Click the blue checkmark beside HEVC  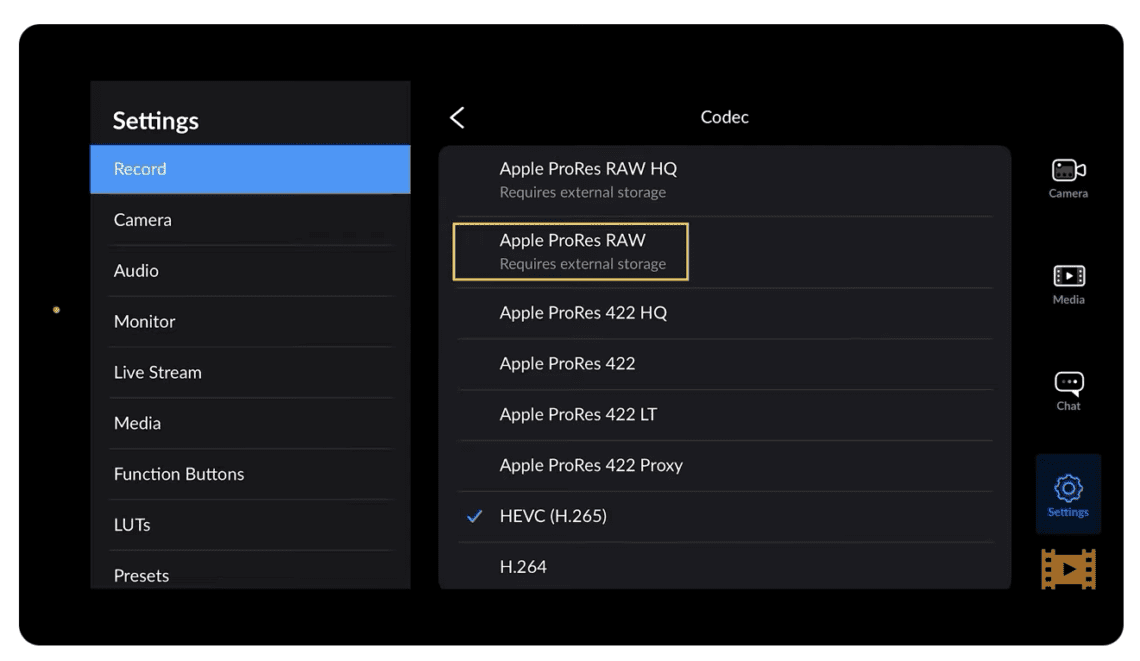(x=475, y=517)
